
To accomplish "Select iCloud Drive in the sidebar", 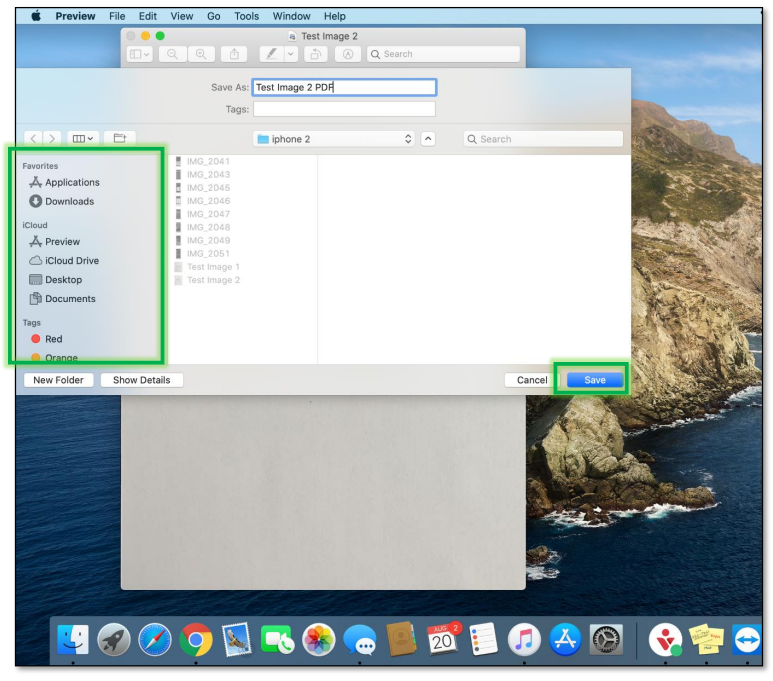I will (x=71, y=261).
